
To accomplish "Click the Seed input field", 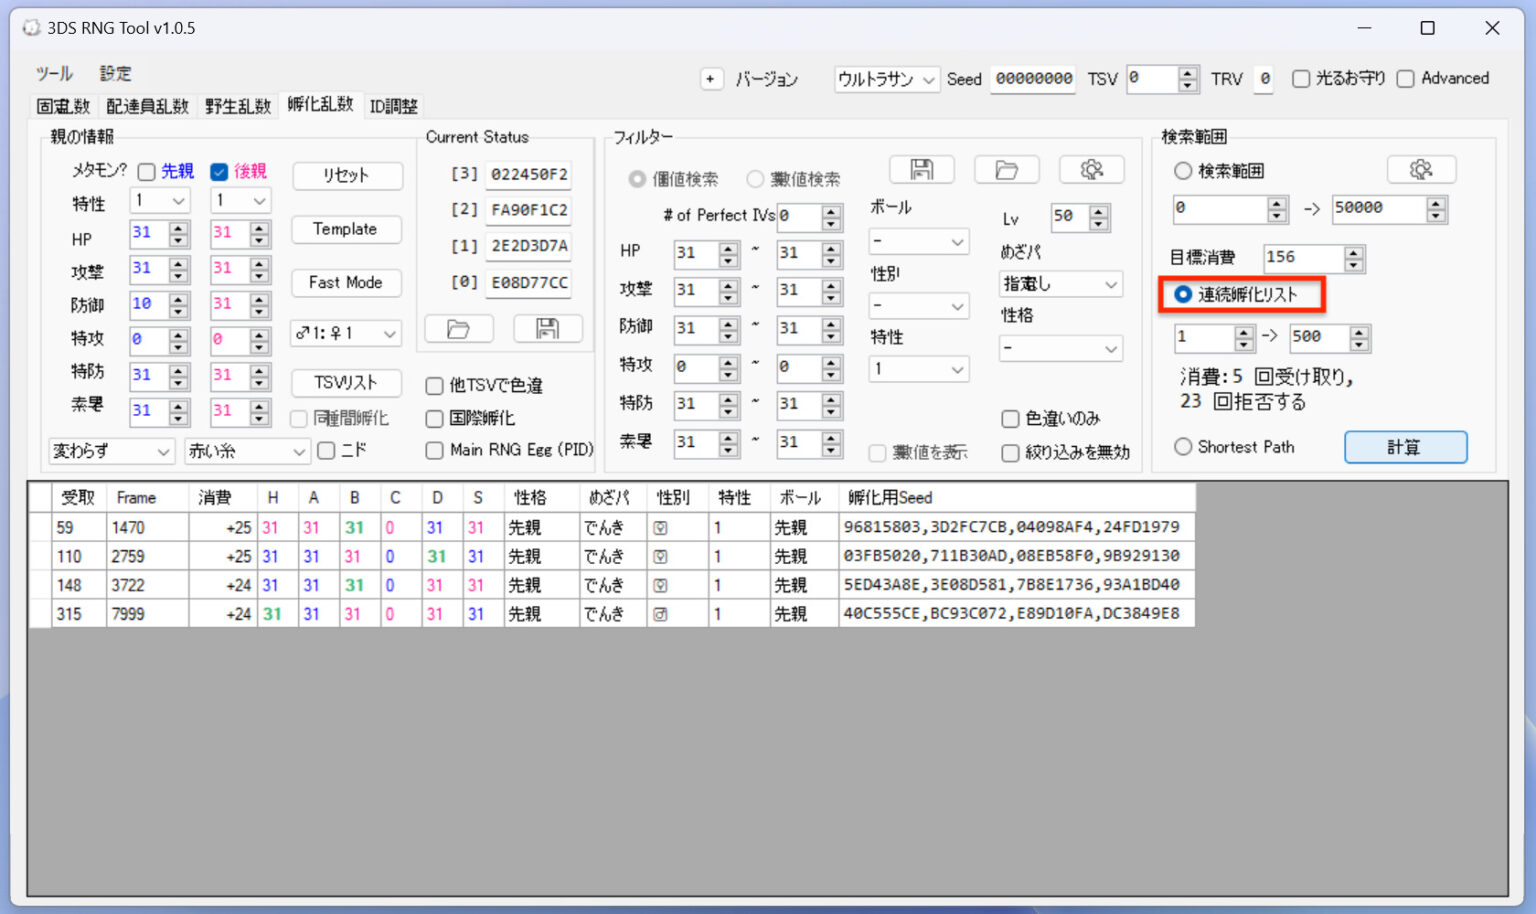I will pos(1033,79).
